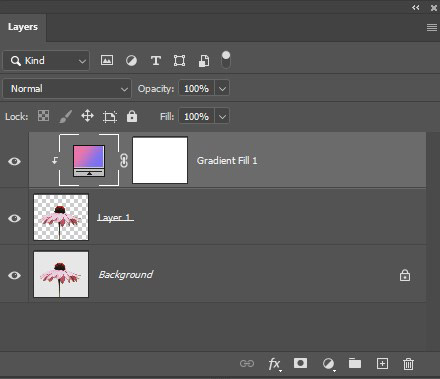Collapse panel to icons double arrow

click(x=416, y=7)
